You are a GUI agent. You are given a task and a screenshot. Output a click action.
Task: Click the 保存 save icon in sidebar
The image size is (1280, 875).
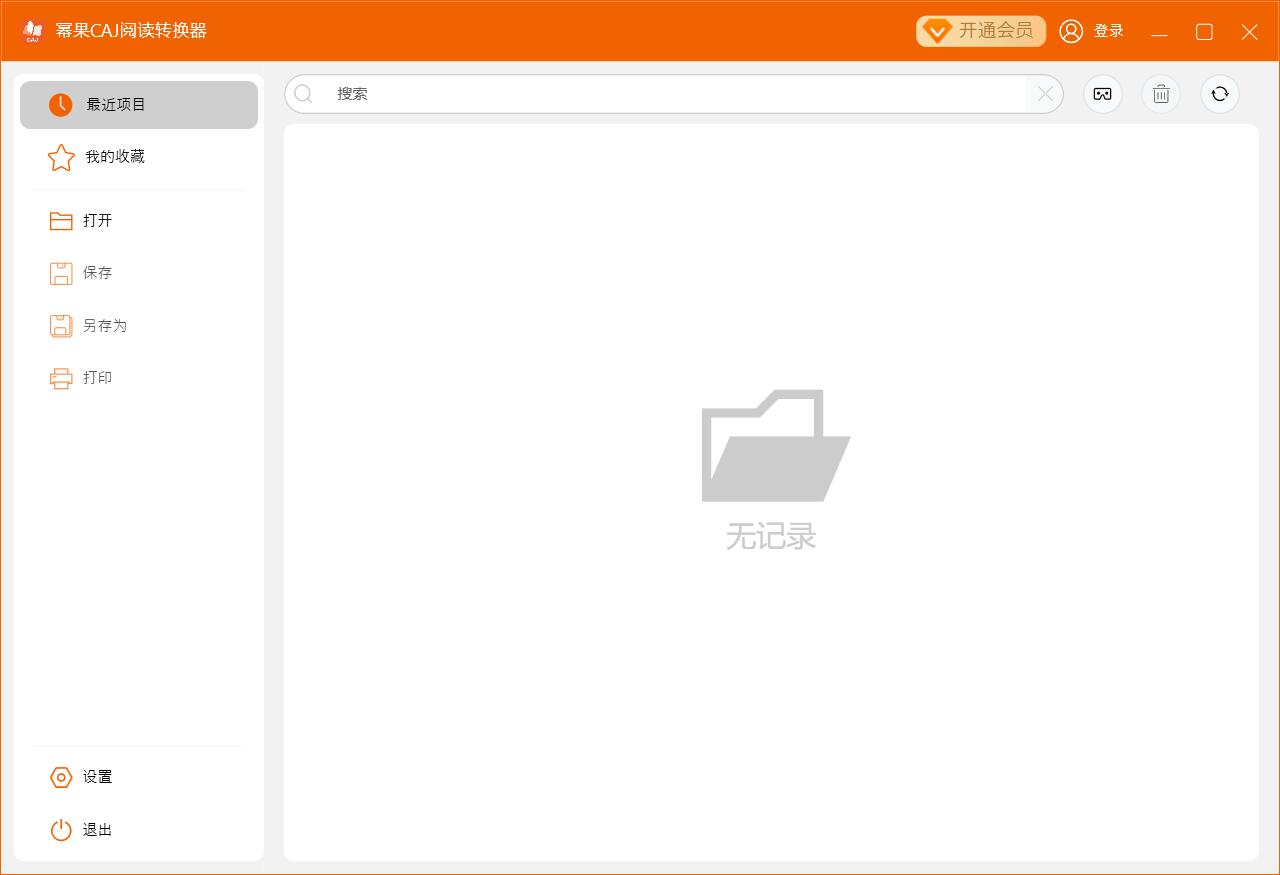pos(60,272)
